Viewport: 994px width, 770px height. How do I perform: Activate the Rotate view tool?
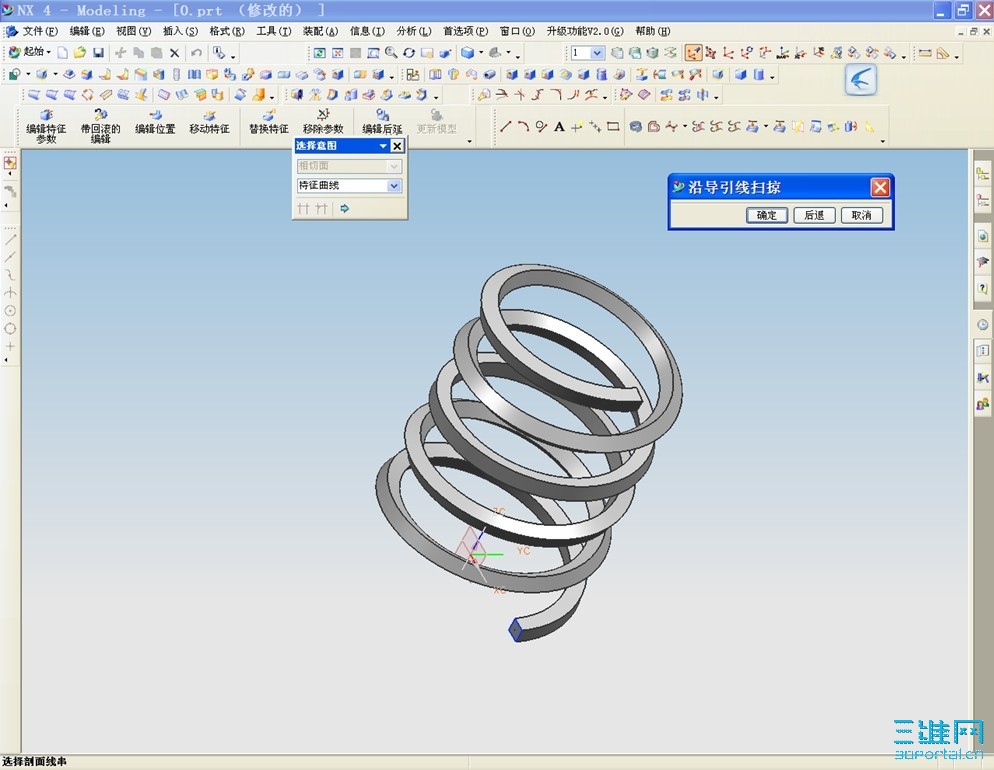(x=409, y=53)
